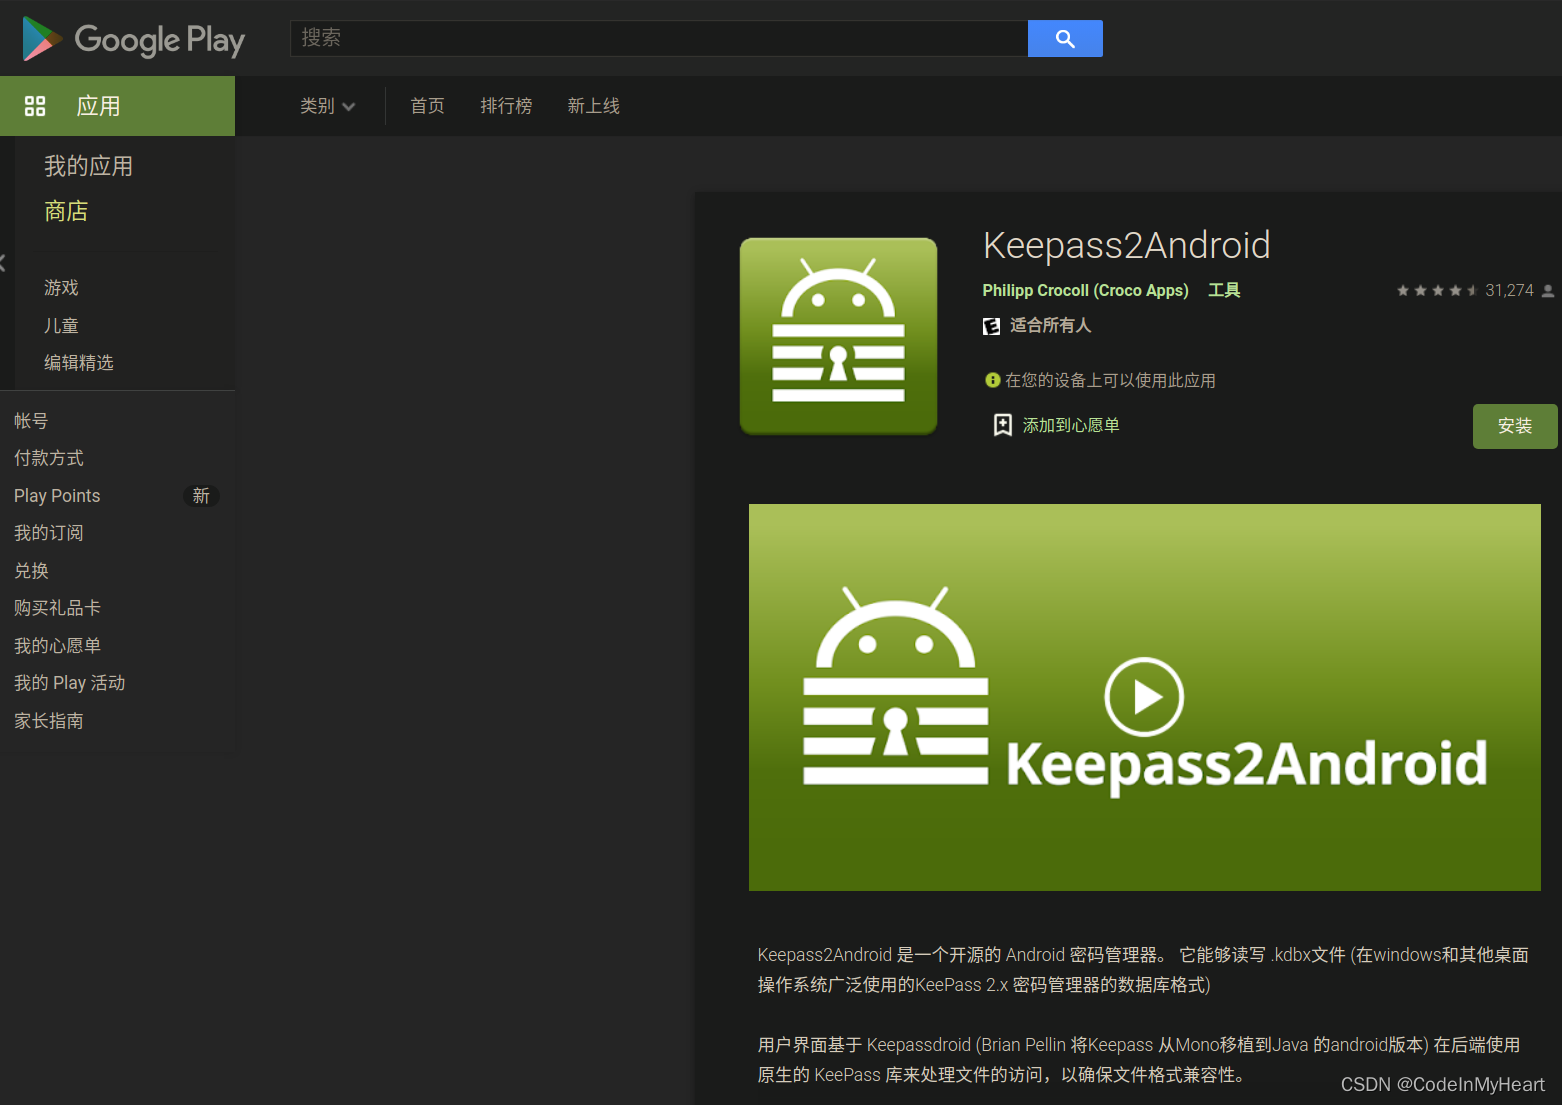1562x1105 pixels.
Task: Open 我的应用 in the sidebar
Action: point(88,166)
